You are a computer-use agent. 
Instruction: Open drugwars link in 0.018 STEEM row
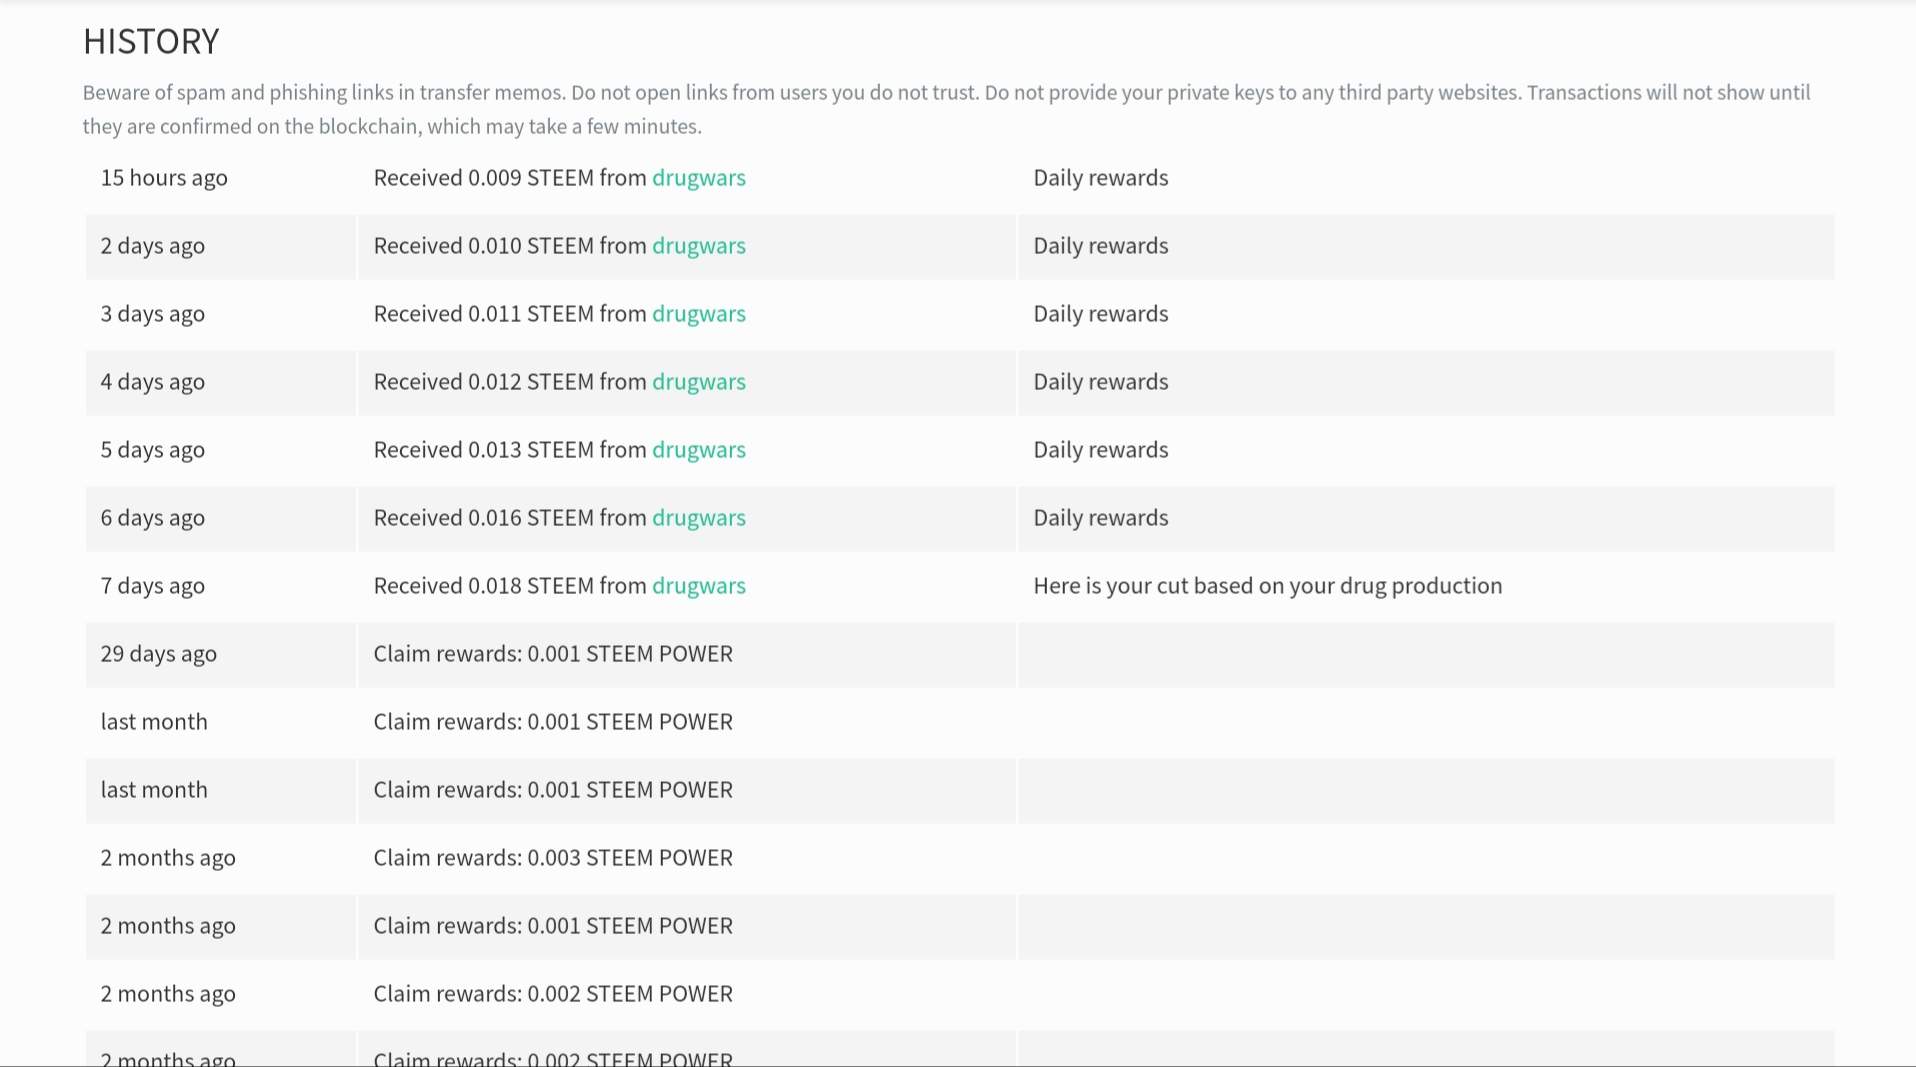(698, 586)
